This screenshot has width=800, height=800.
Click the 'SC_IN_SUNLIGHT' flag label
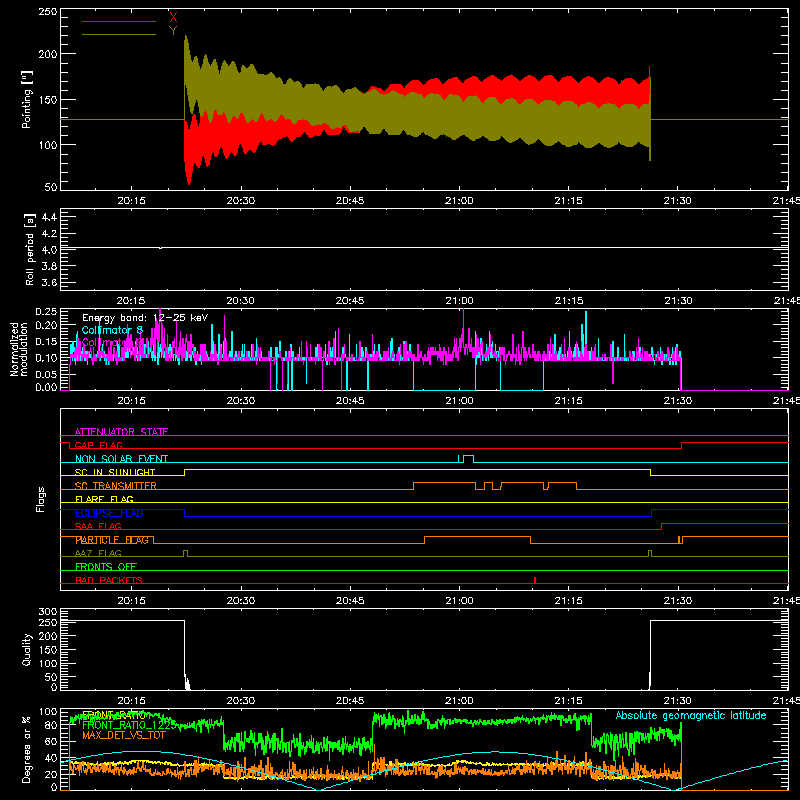115,472
